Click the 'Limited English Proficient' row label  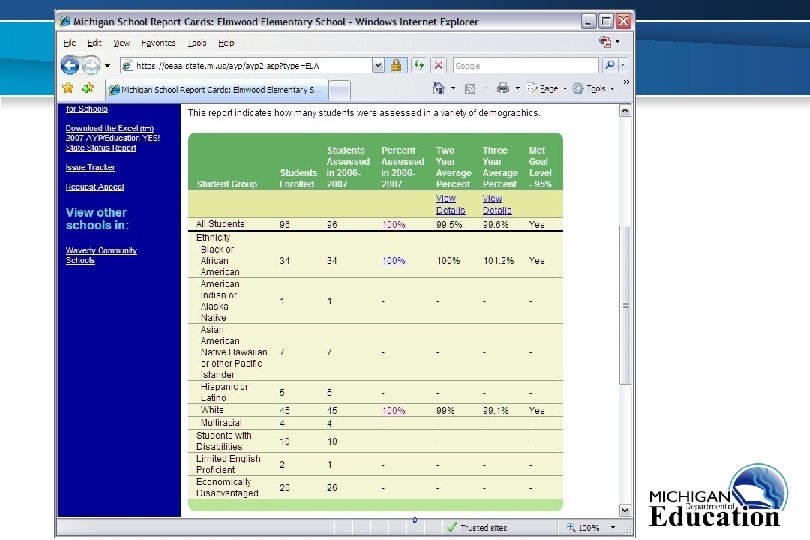pos(228,464)
